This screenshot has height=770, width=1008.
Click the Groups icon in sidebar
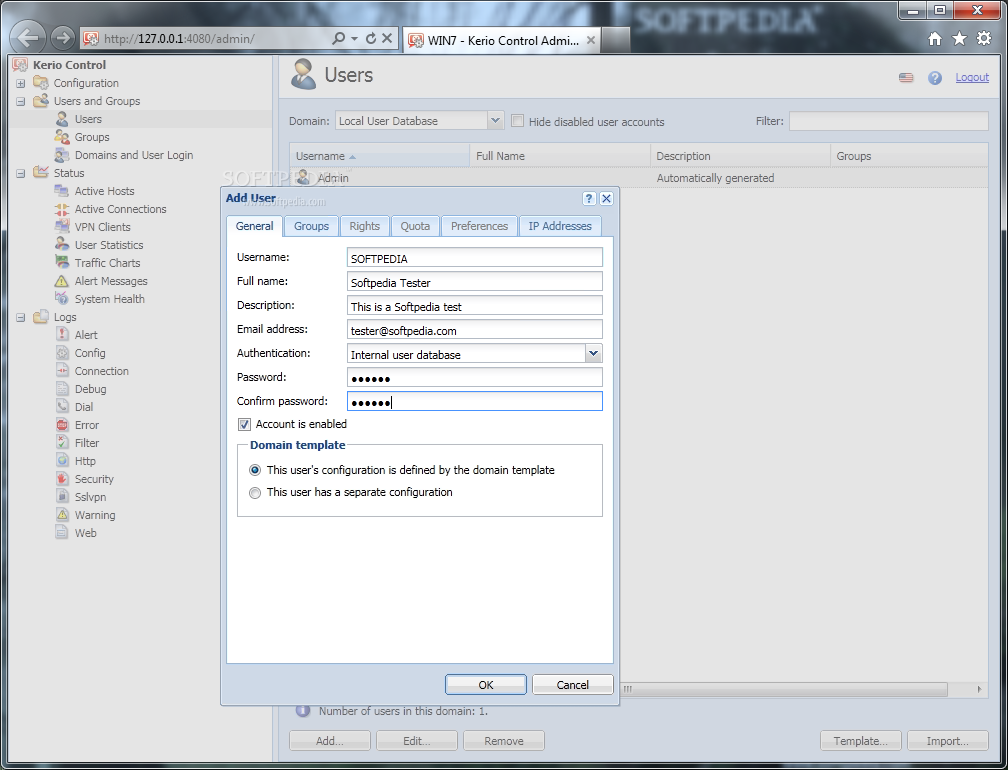pyautogui.click(x=62, y=137)
